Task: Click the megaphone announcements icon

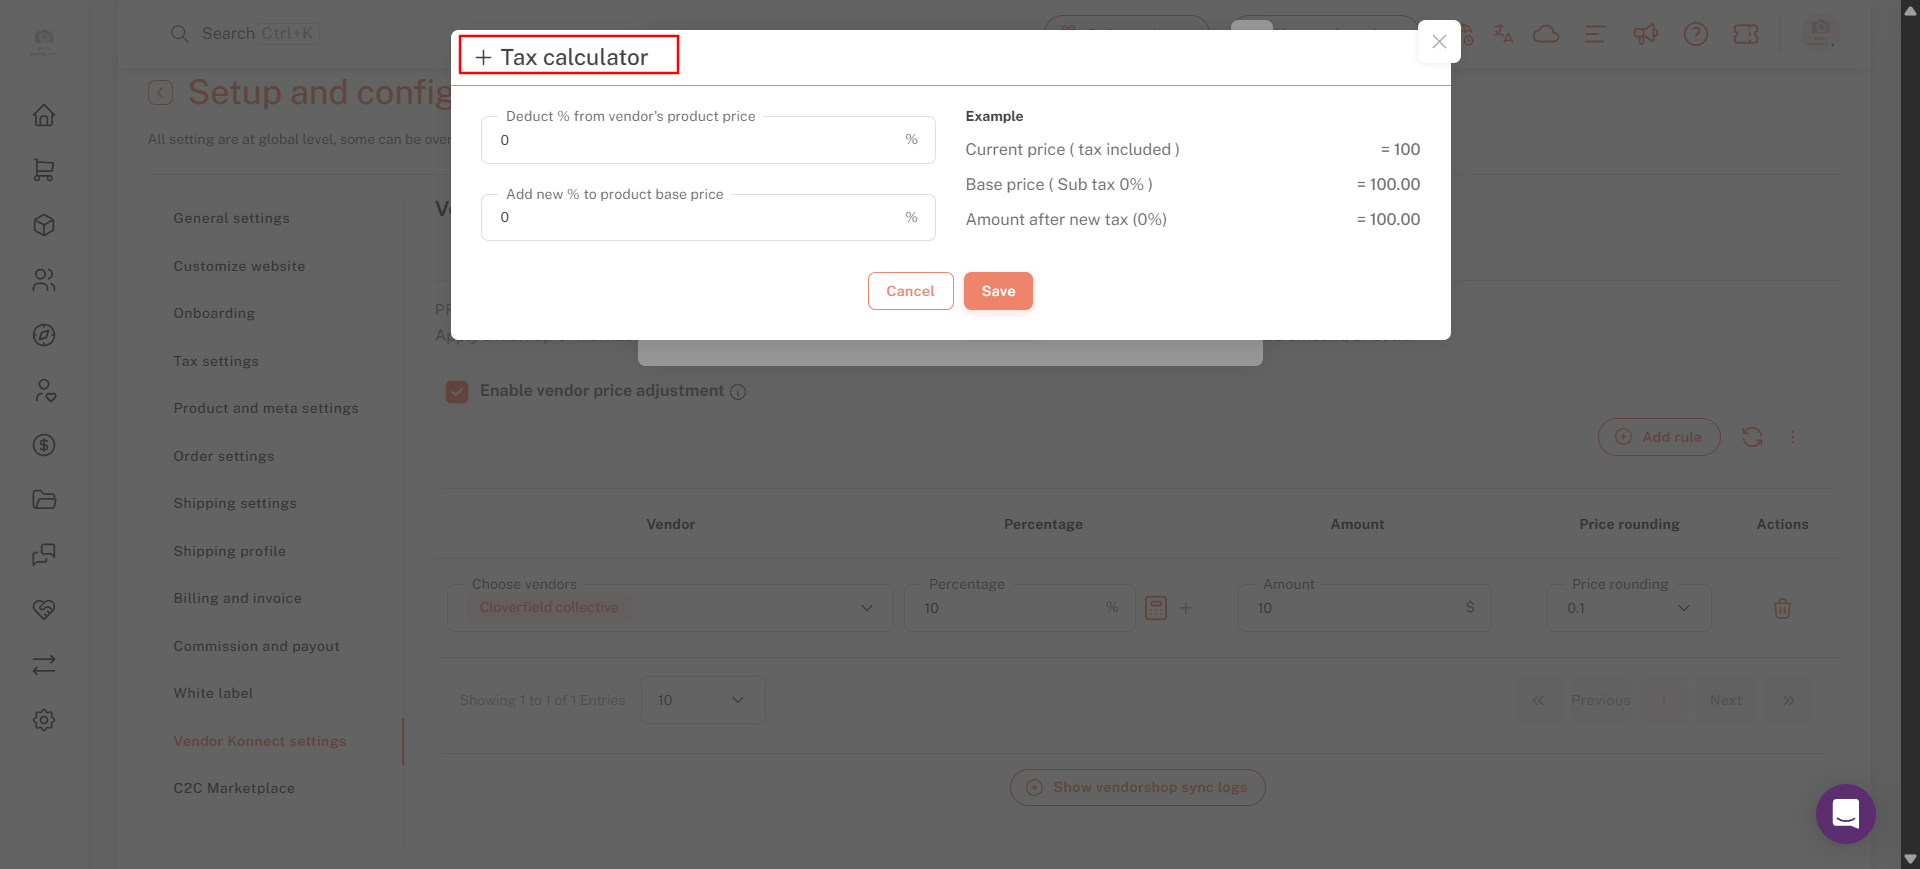Action: [1645, 34]
